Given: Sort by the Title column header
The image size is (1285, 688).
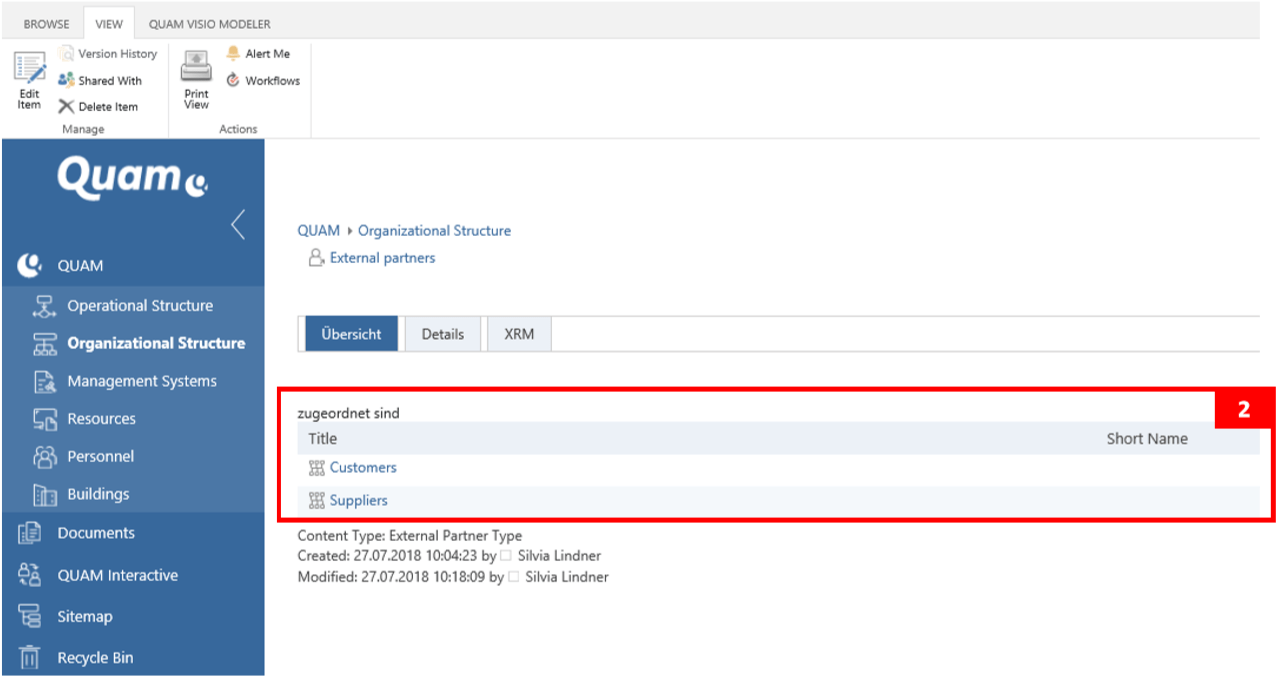Looking at the screenshot, I should [x=323, y=439].
